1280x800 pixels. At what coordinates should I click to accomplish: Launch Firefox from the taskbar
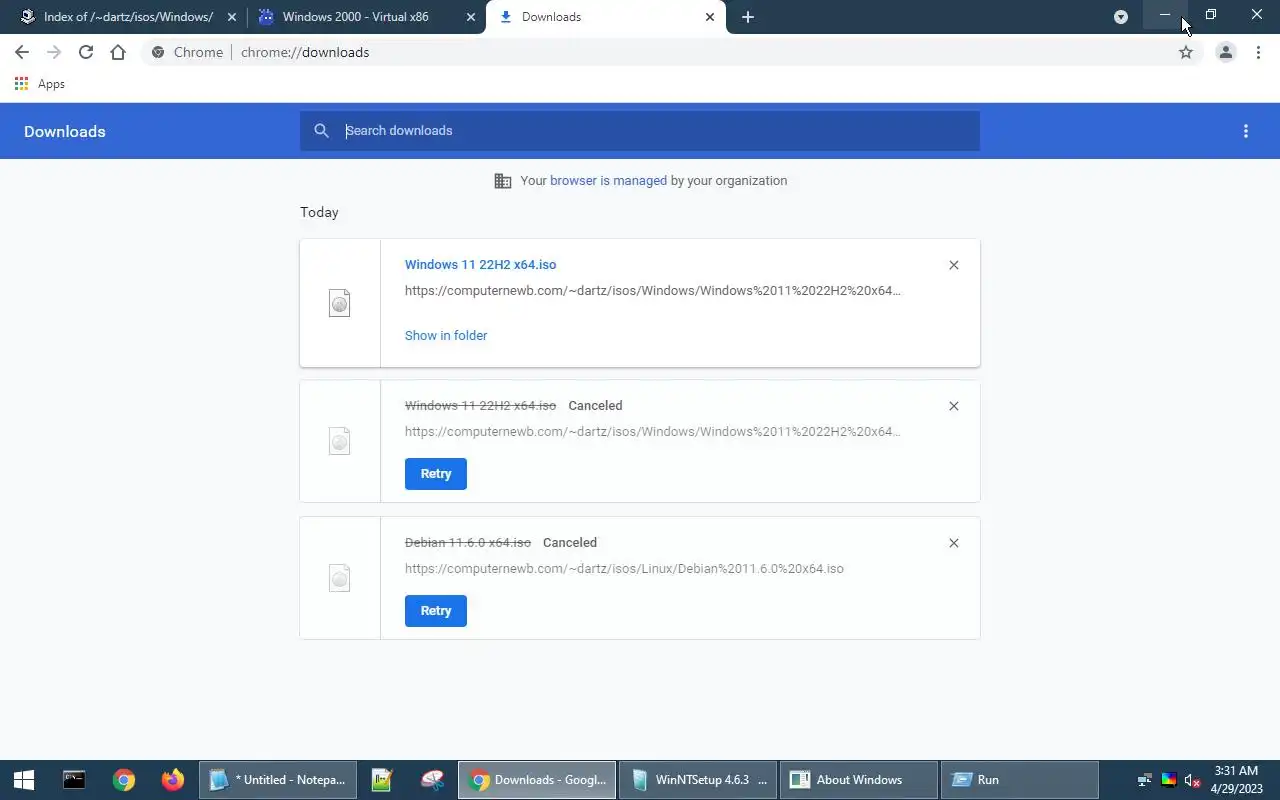point(173,780)
